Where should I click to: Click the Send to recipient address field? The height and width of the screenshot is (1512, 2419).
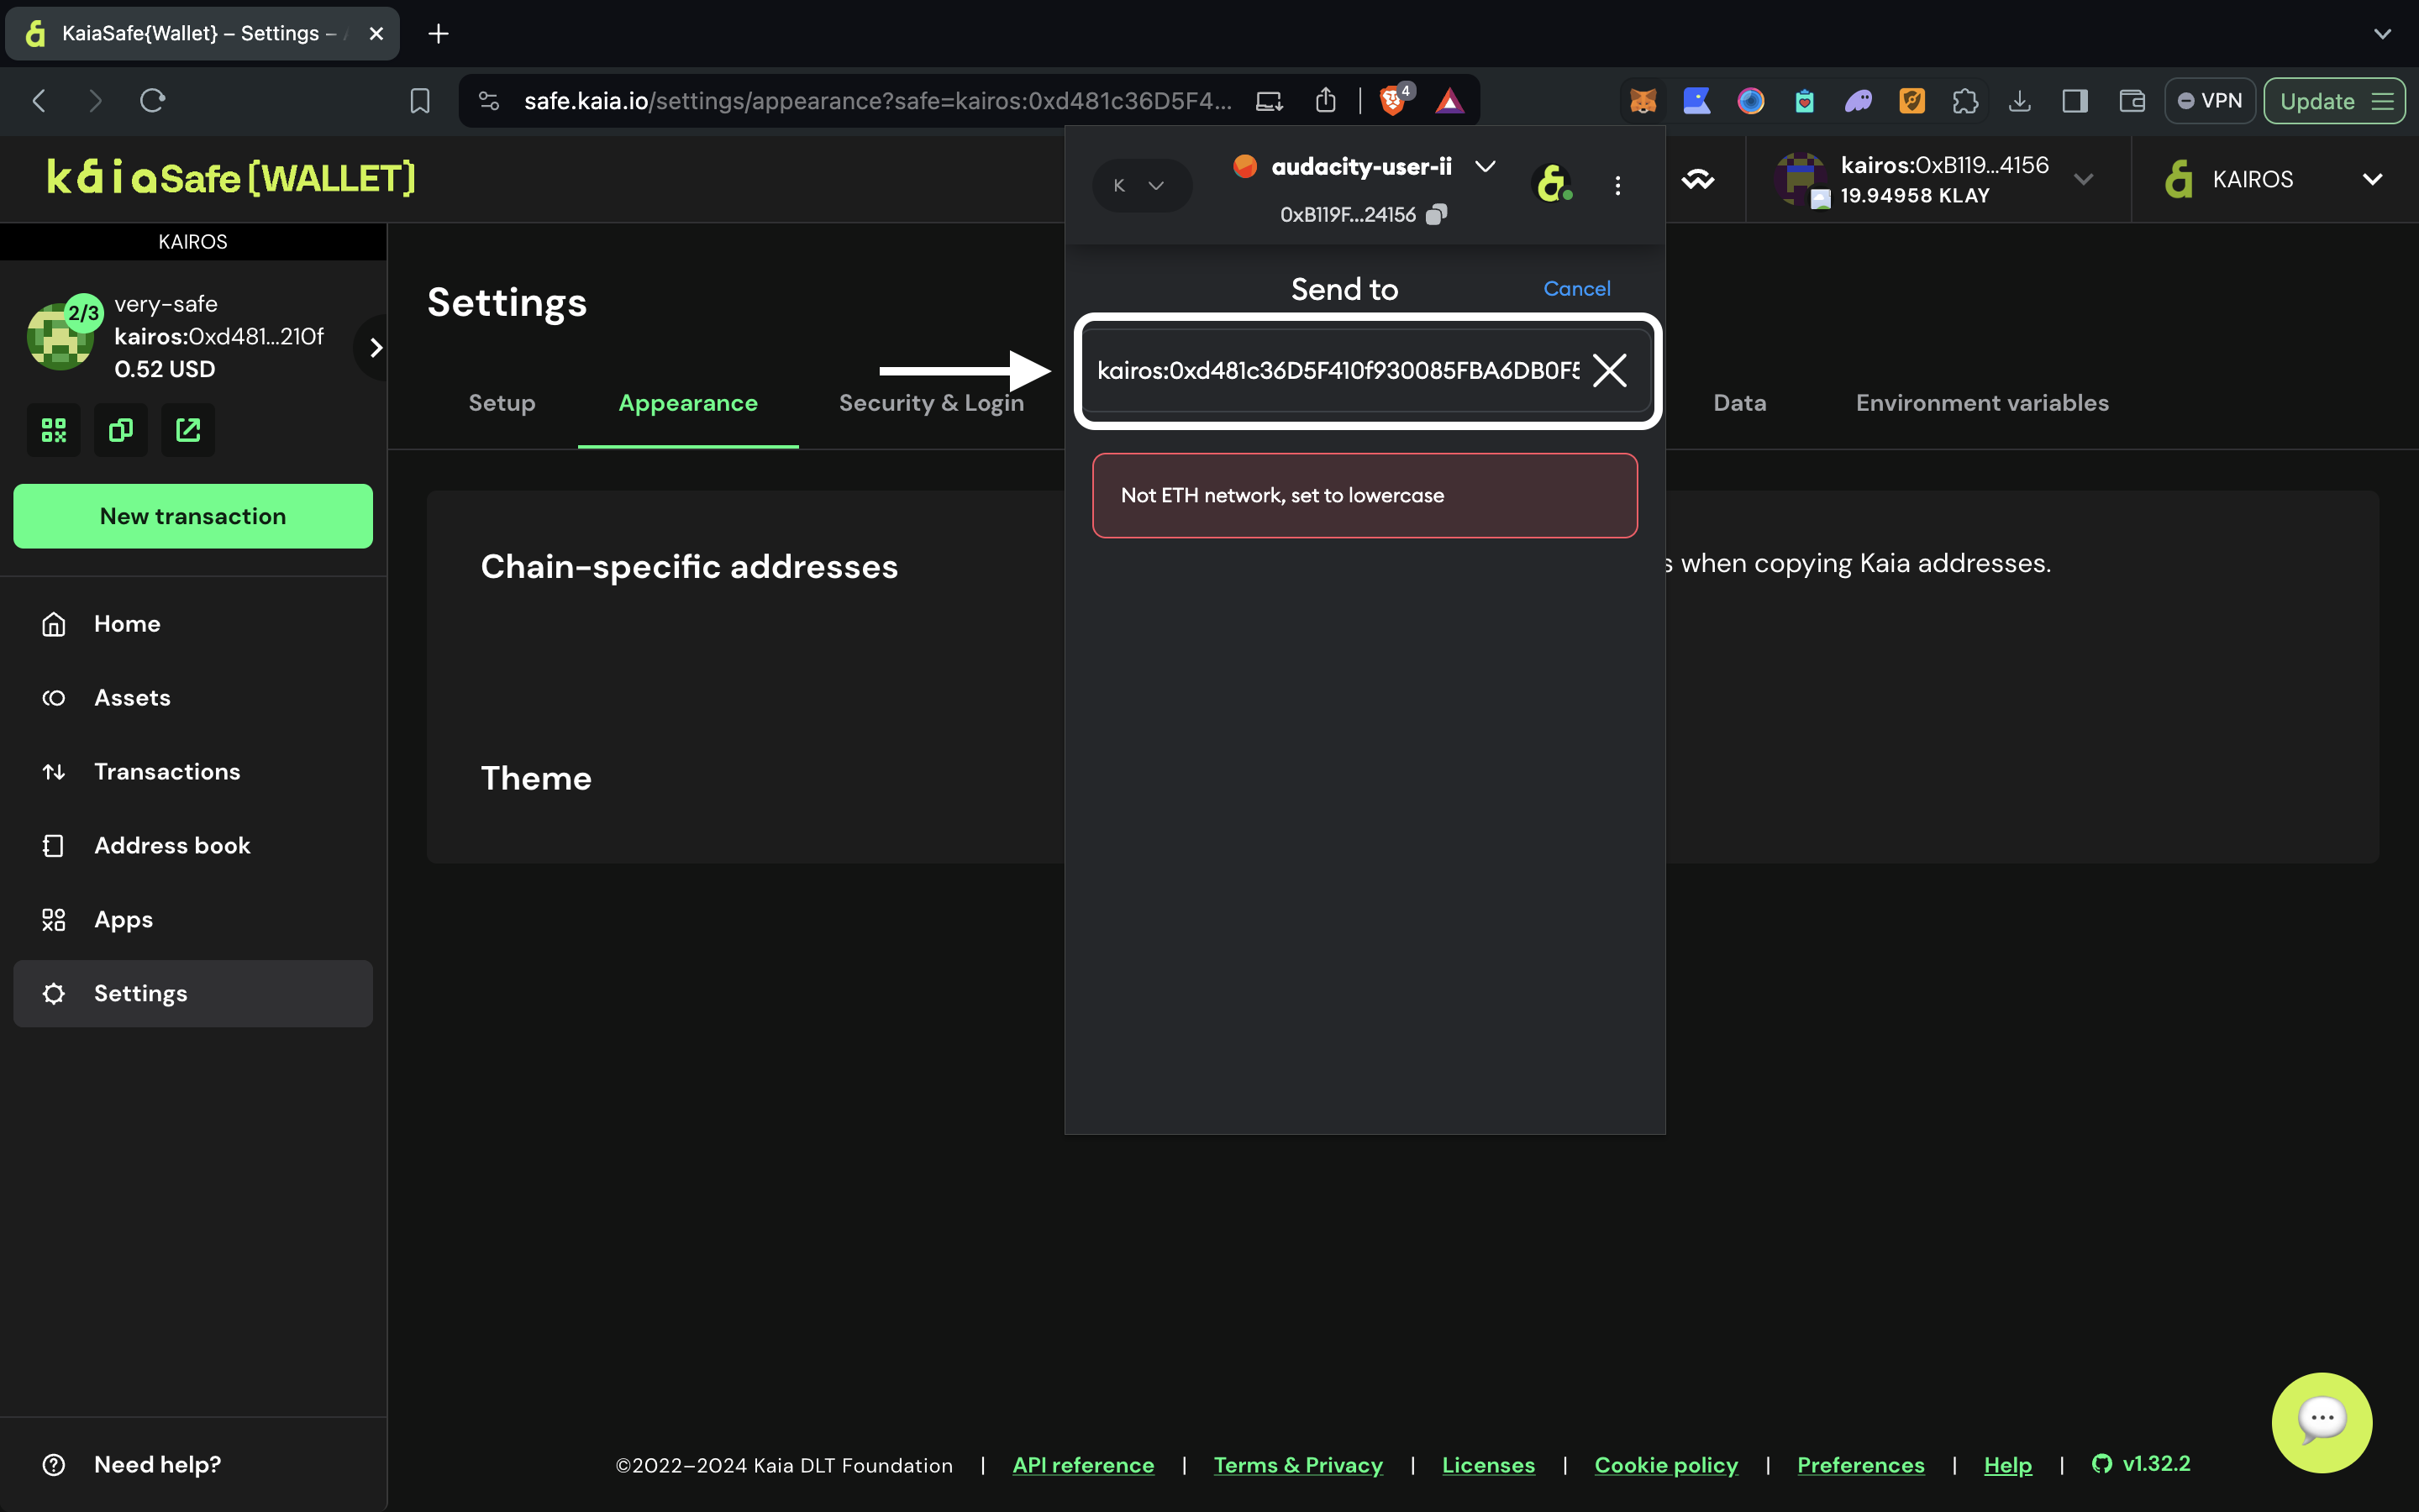click(x=1336, y=371)
